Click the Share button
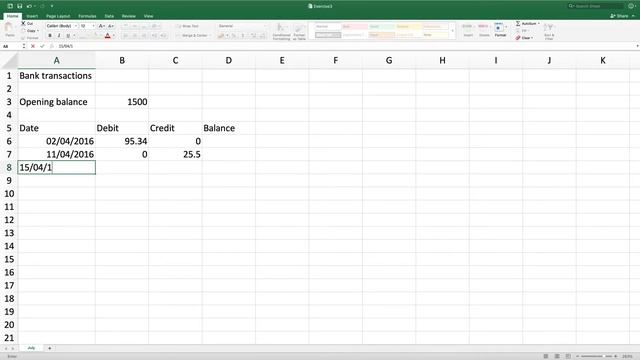The width and height of the screenshot is (640, 360). (620, 16)
